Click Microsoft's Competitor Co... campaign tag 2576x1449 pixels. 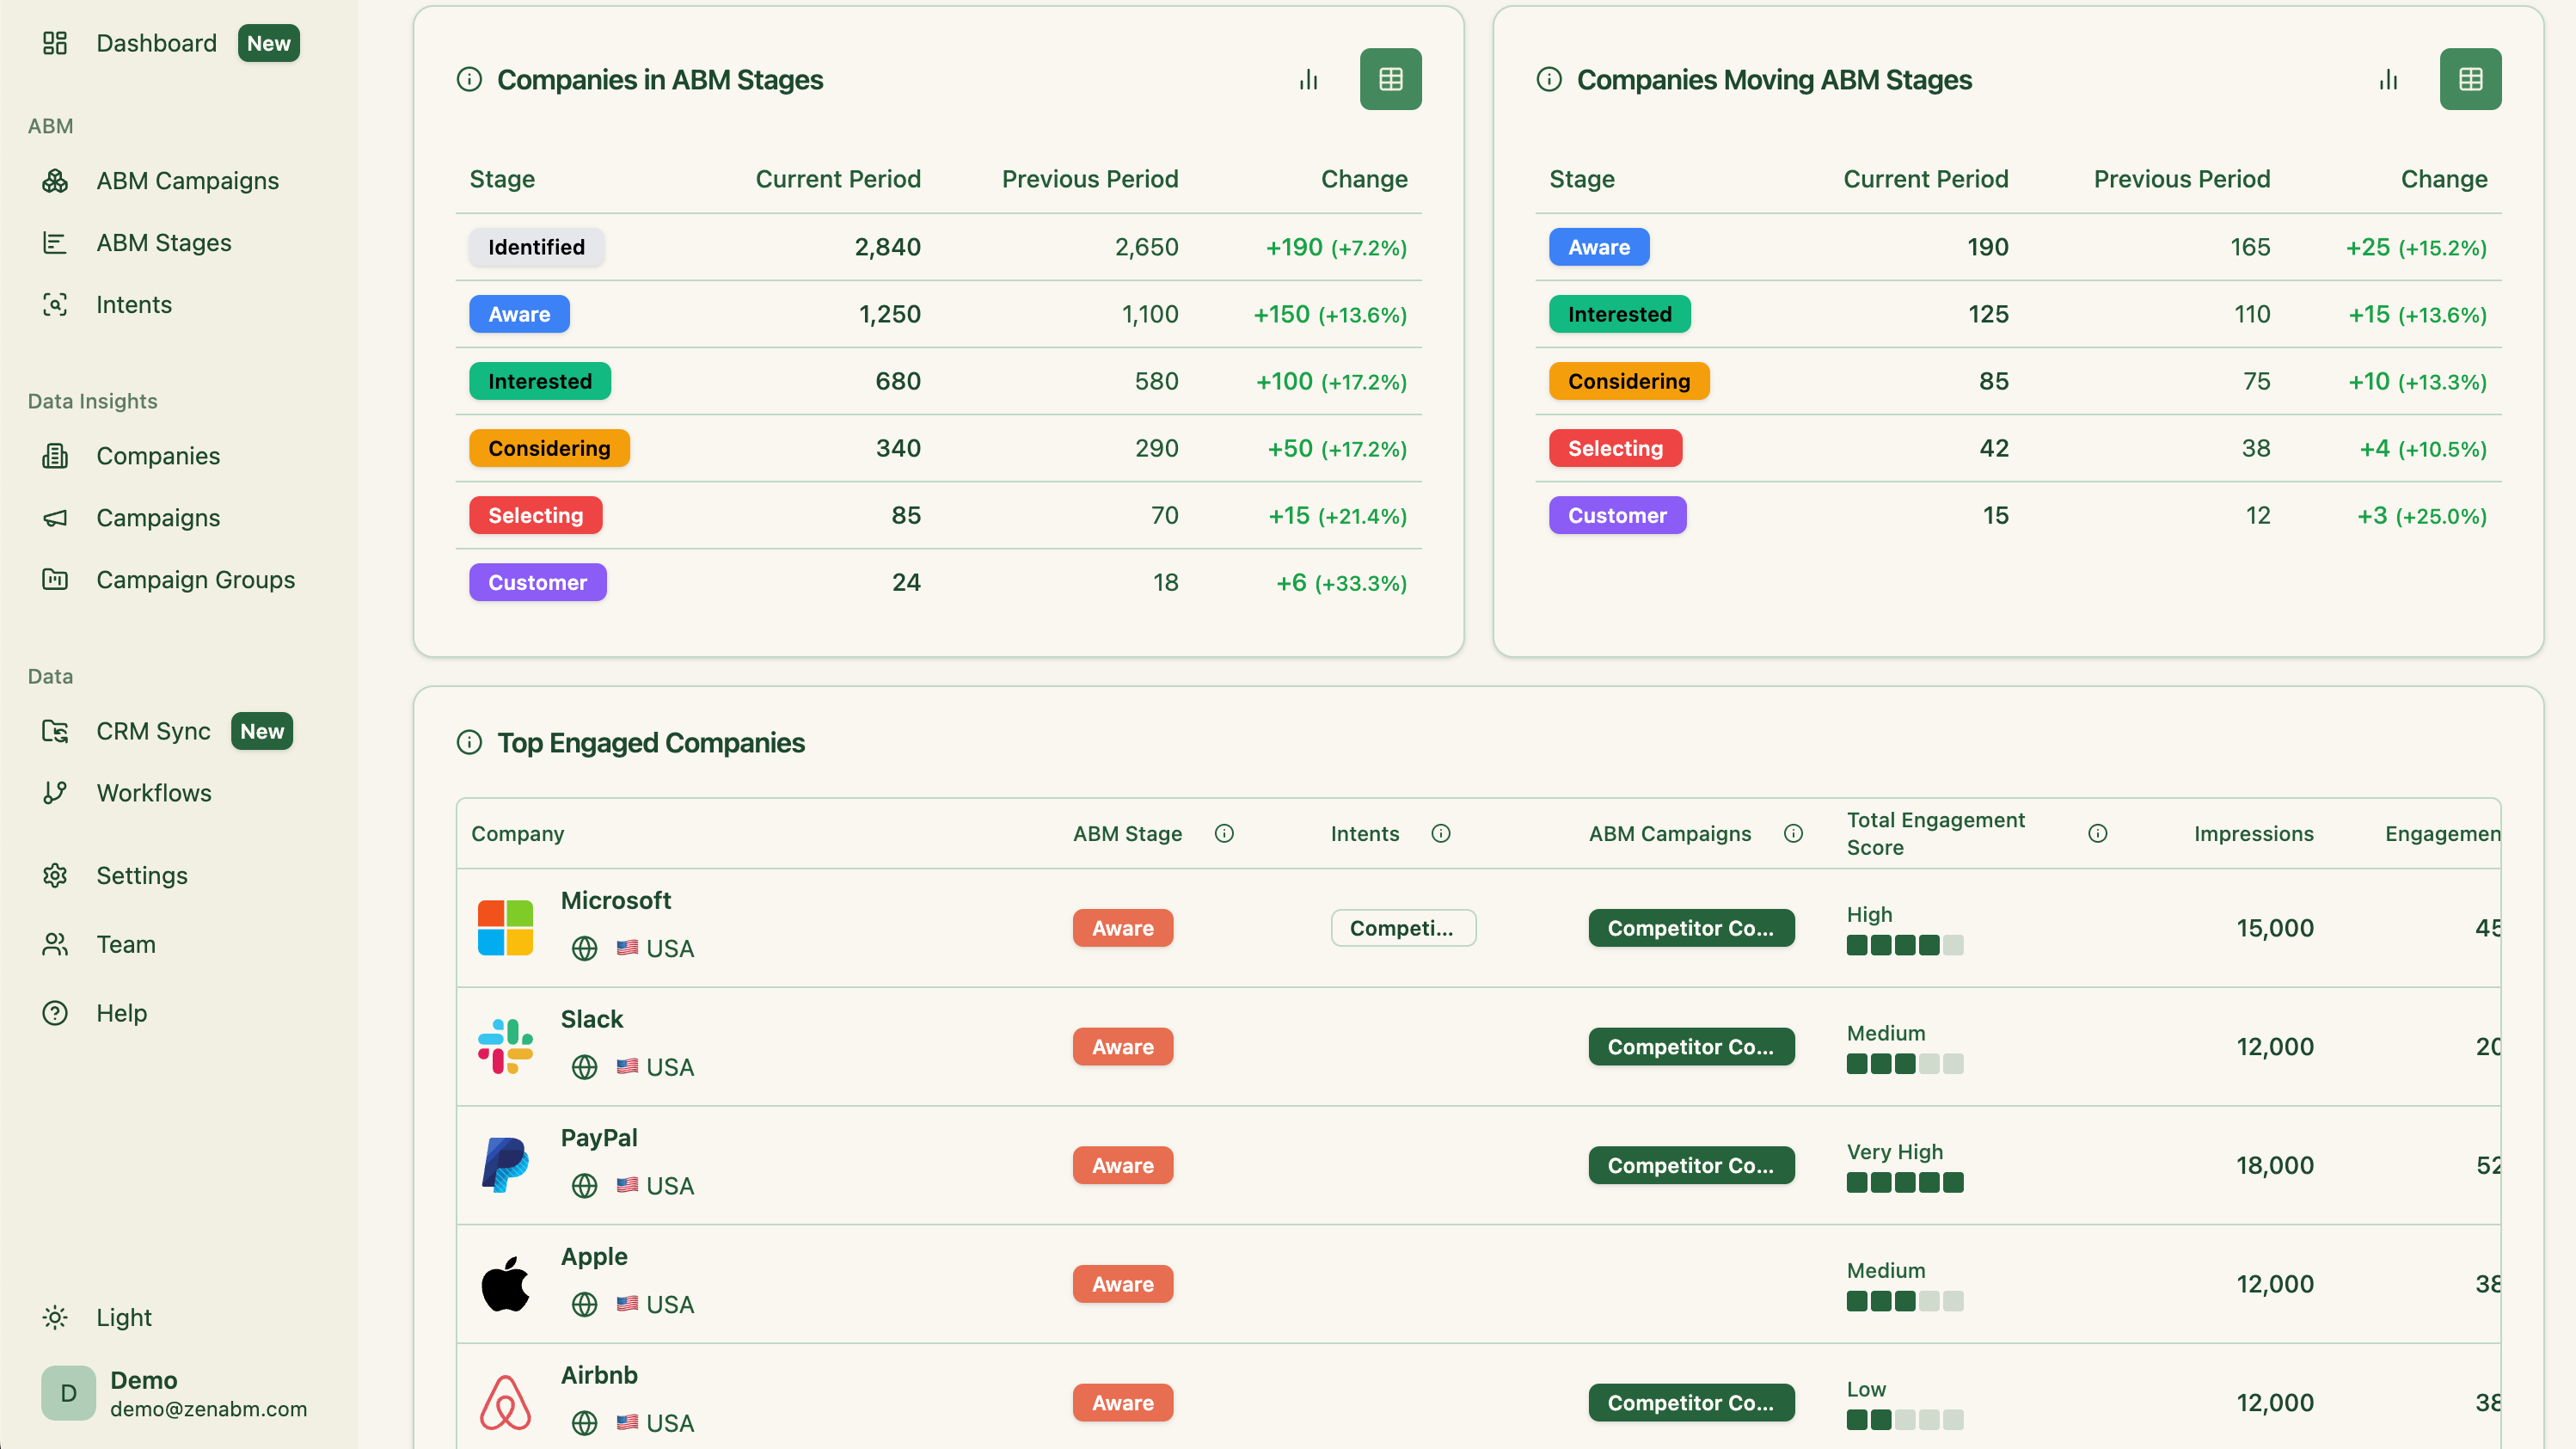1691,928
